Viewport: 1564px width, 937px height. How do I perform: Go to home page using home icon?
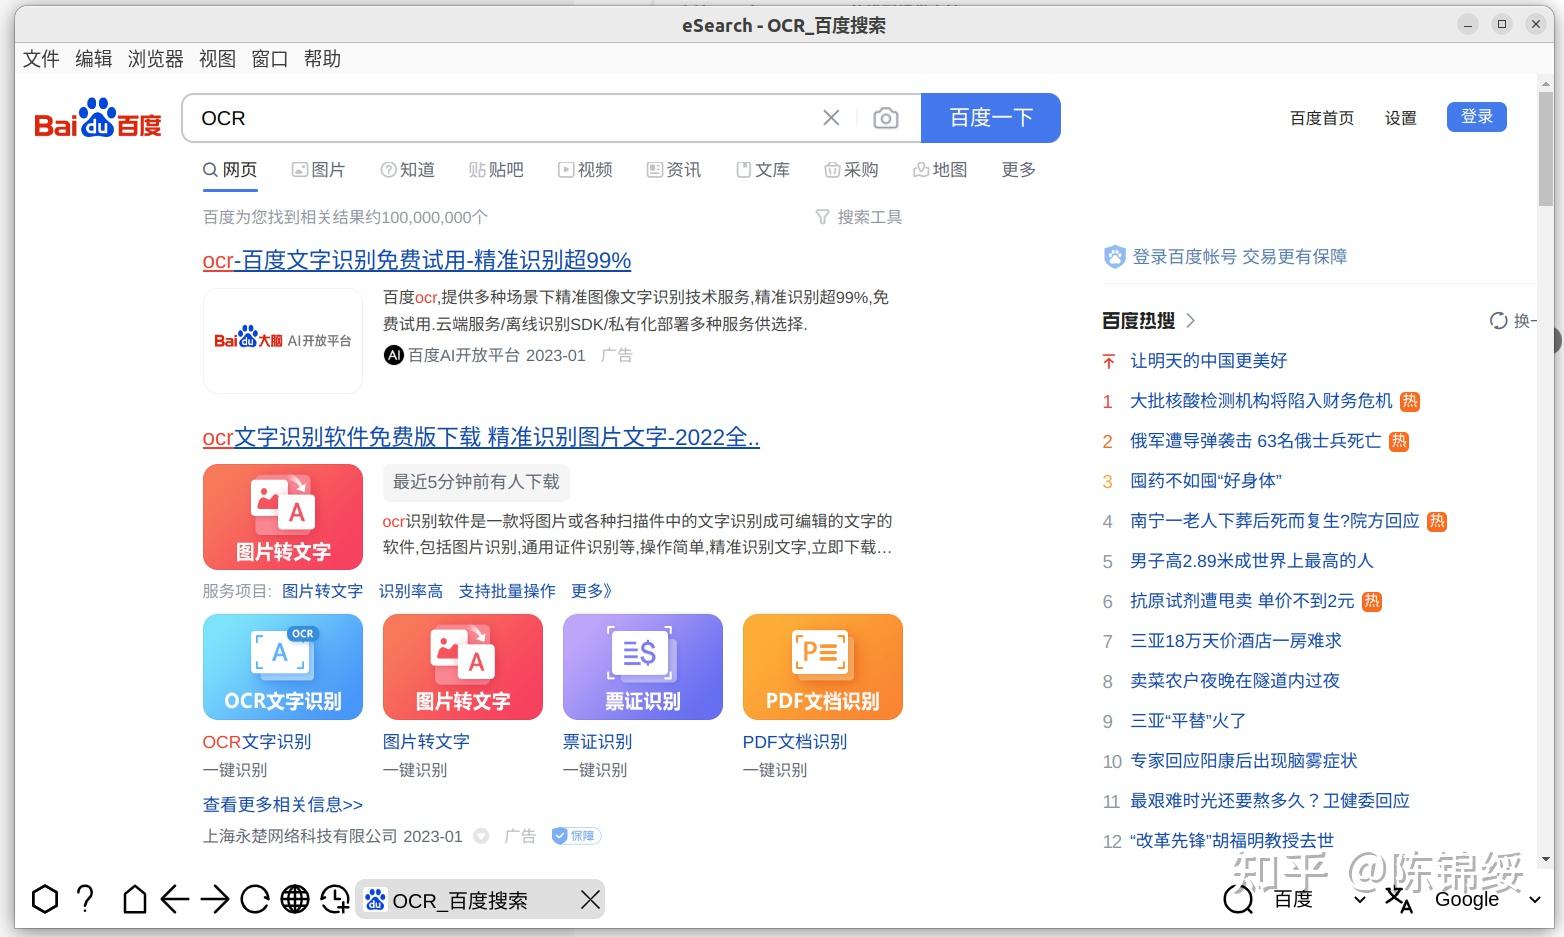point(137,899)
